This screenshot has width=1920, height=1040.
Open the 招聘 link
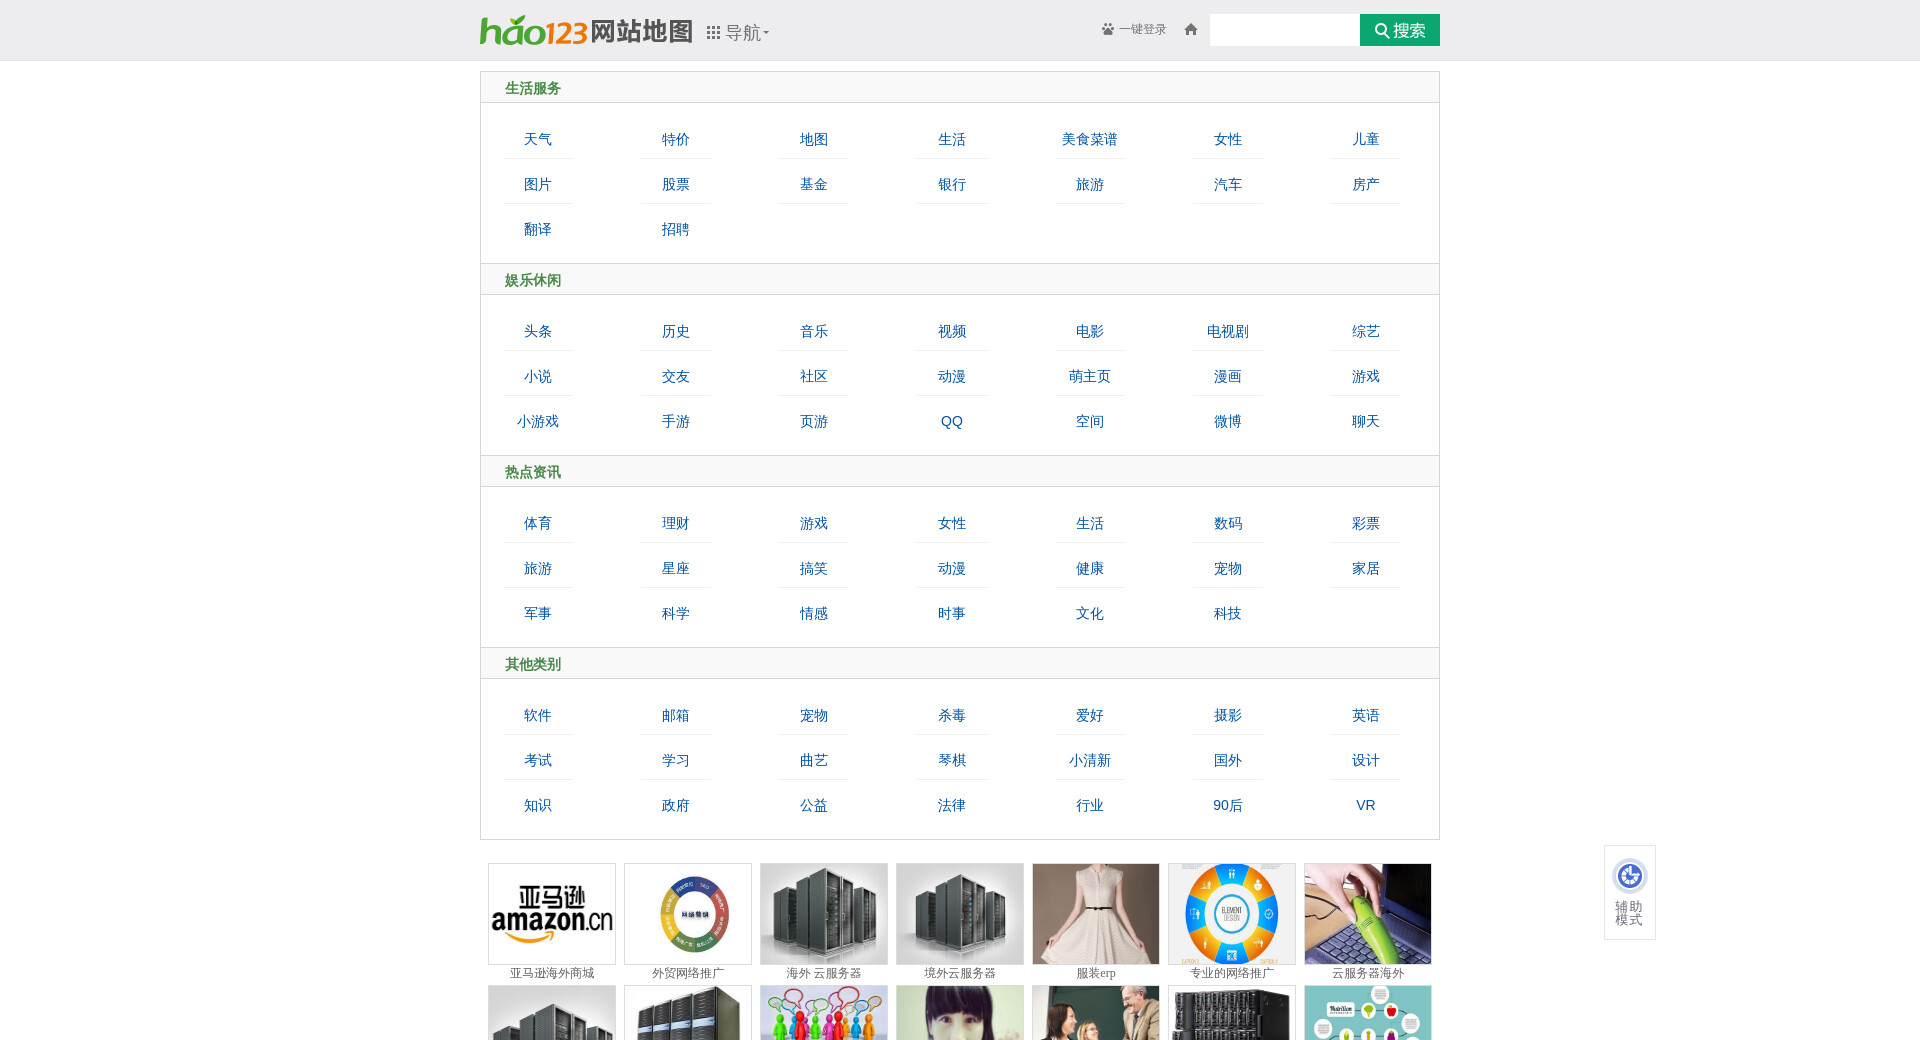(x=676, y=230)
